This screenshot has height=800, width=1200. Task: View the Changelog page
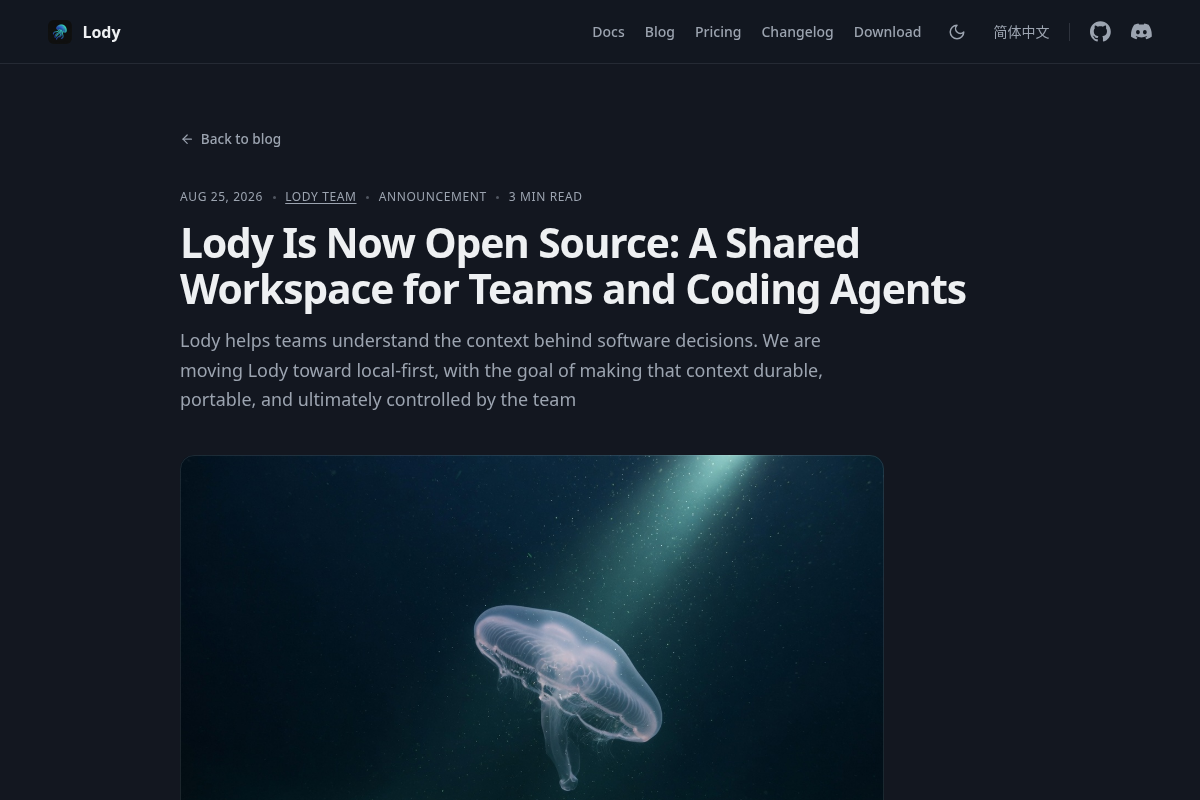(797, 32)
